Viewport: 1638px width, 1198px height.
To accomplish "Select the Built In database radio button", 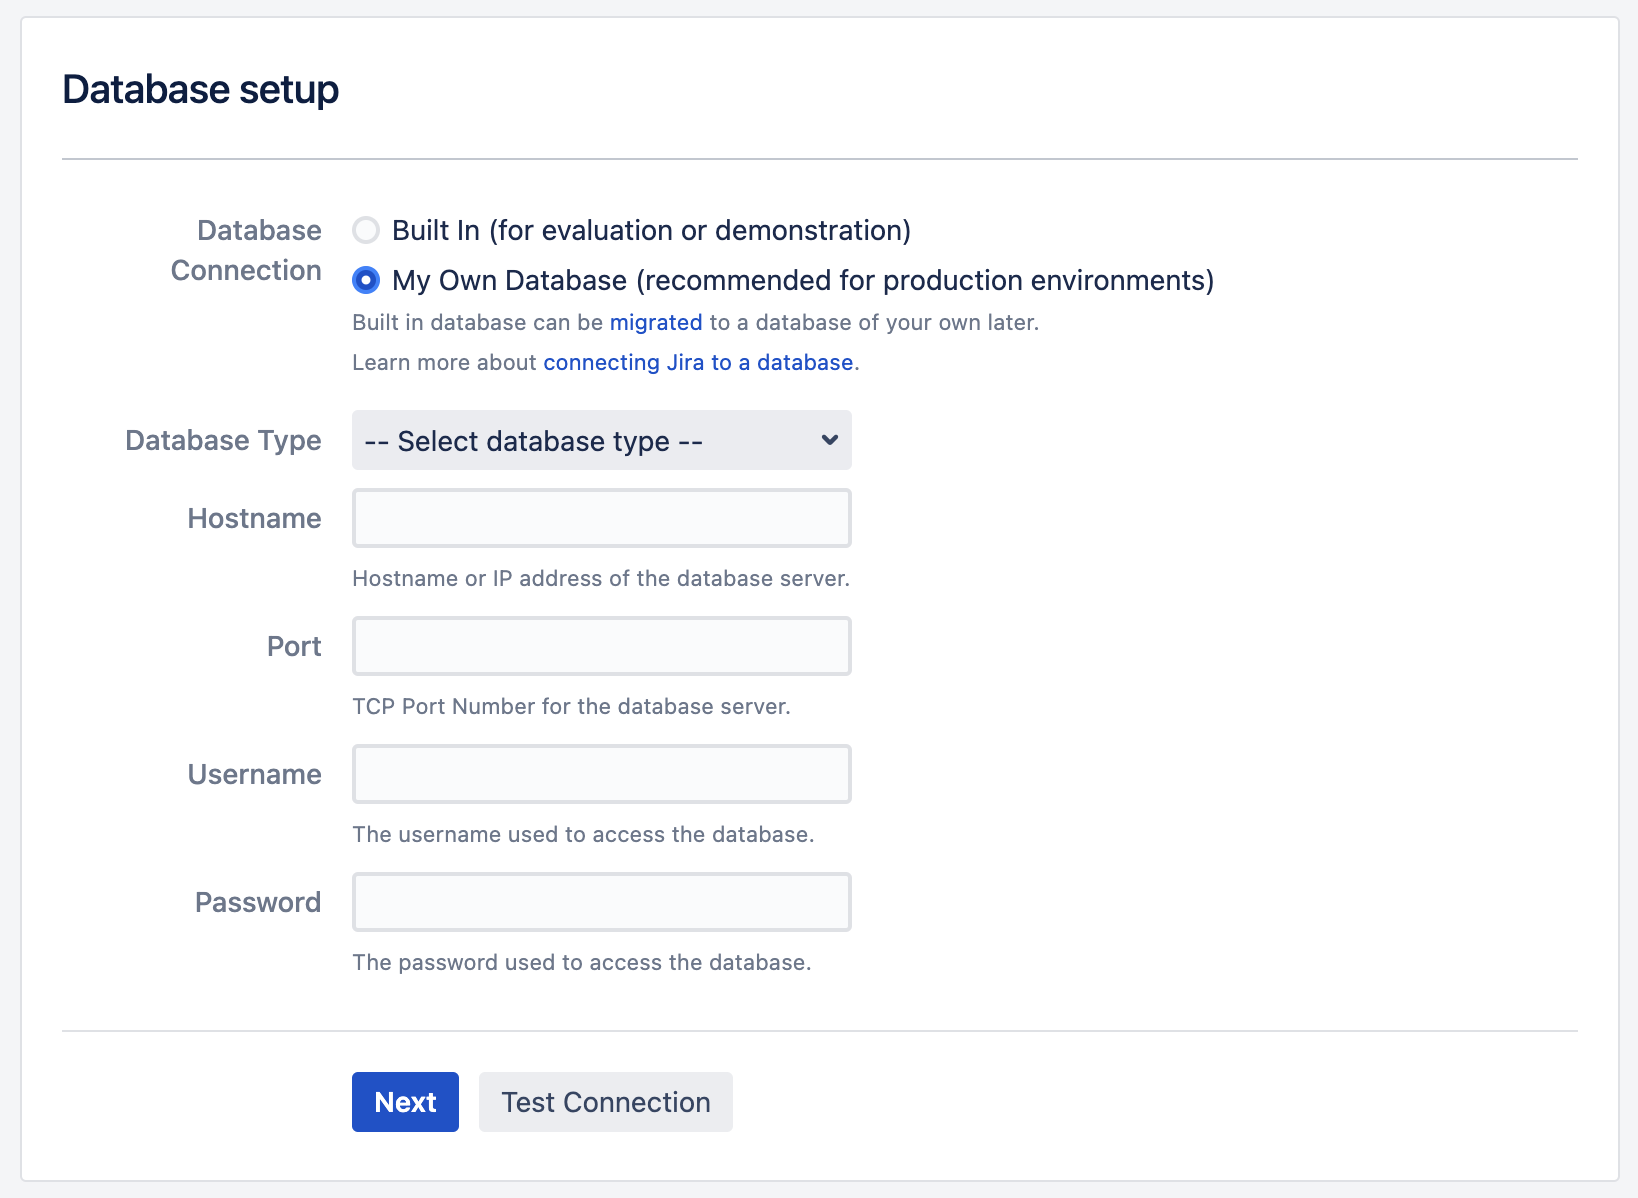I will click(366, 231).
